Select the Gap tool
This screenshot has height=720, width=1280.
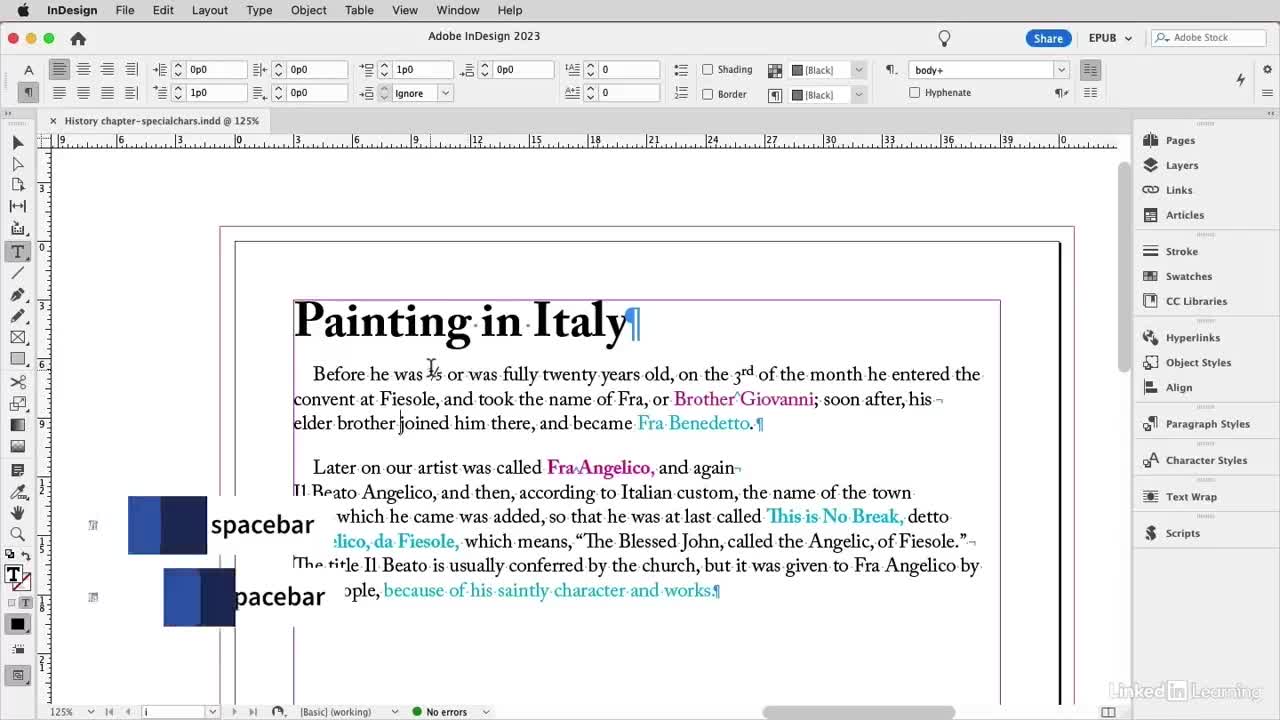pyautogui.click(x=17, y=206)
